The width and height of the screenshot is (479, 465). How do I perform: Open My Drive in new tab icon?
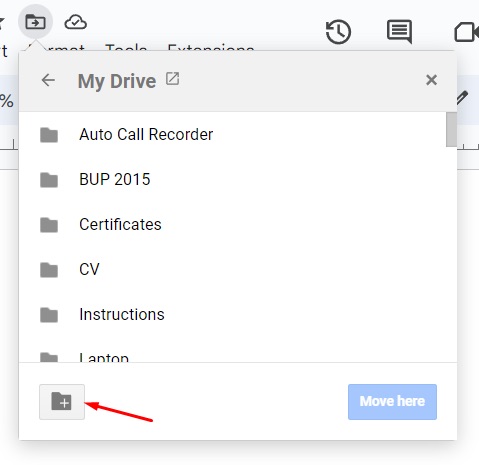click(x=172, y=79)
